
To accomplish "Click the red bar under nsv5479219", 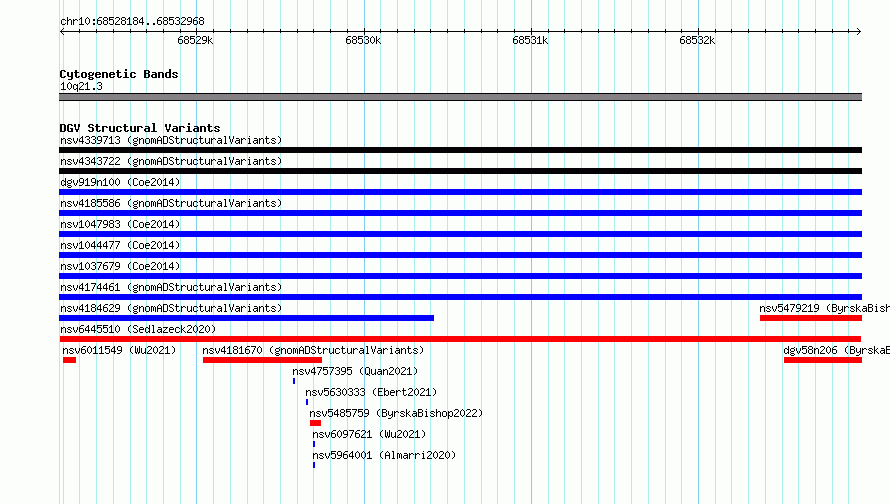I will [x=811, y=318].
